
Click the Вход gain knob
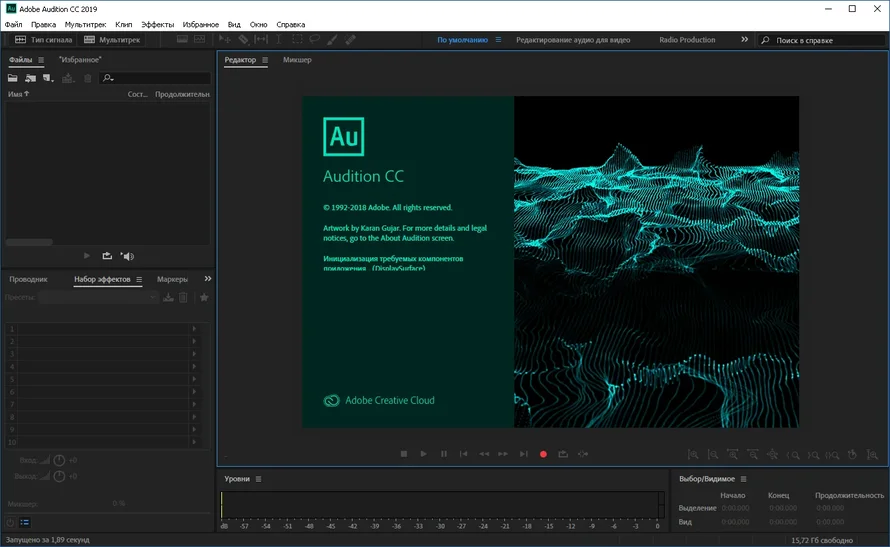pos(58,460)
